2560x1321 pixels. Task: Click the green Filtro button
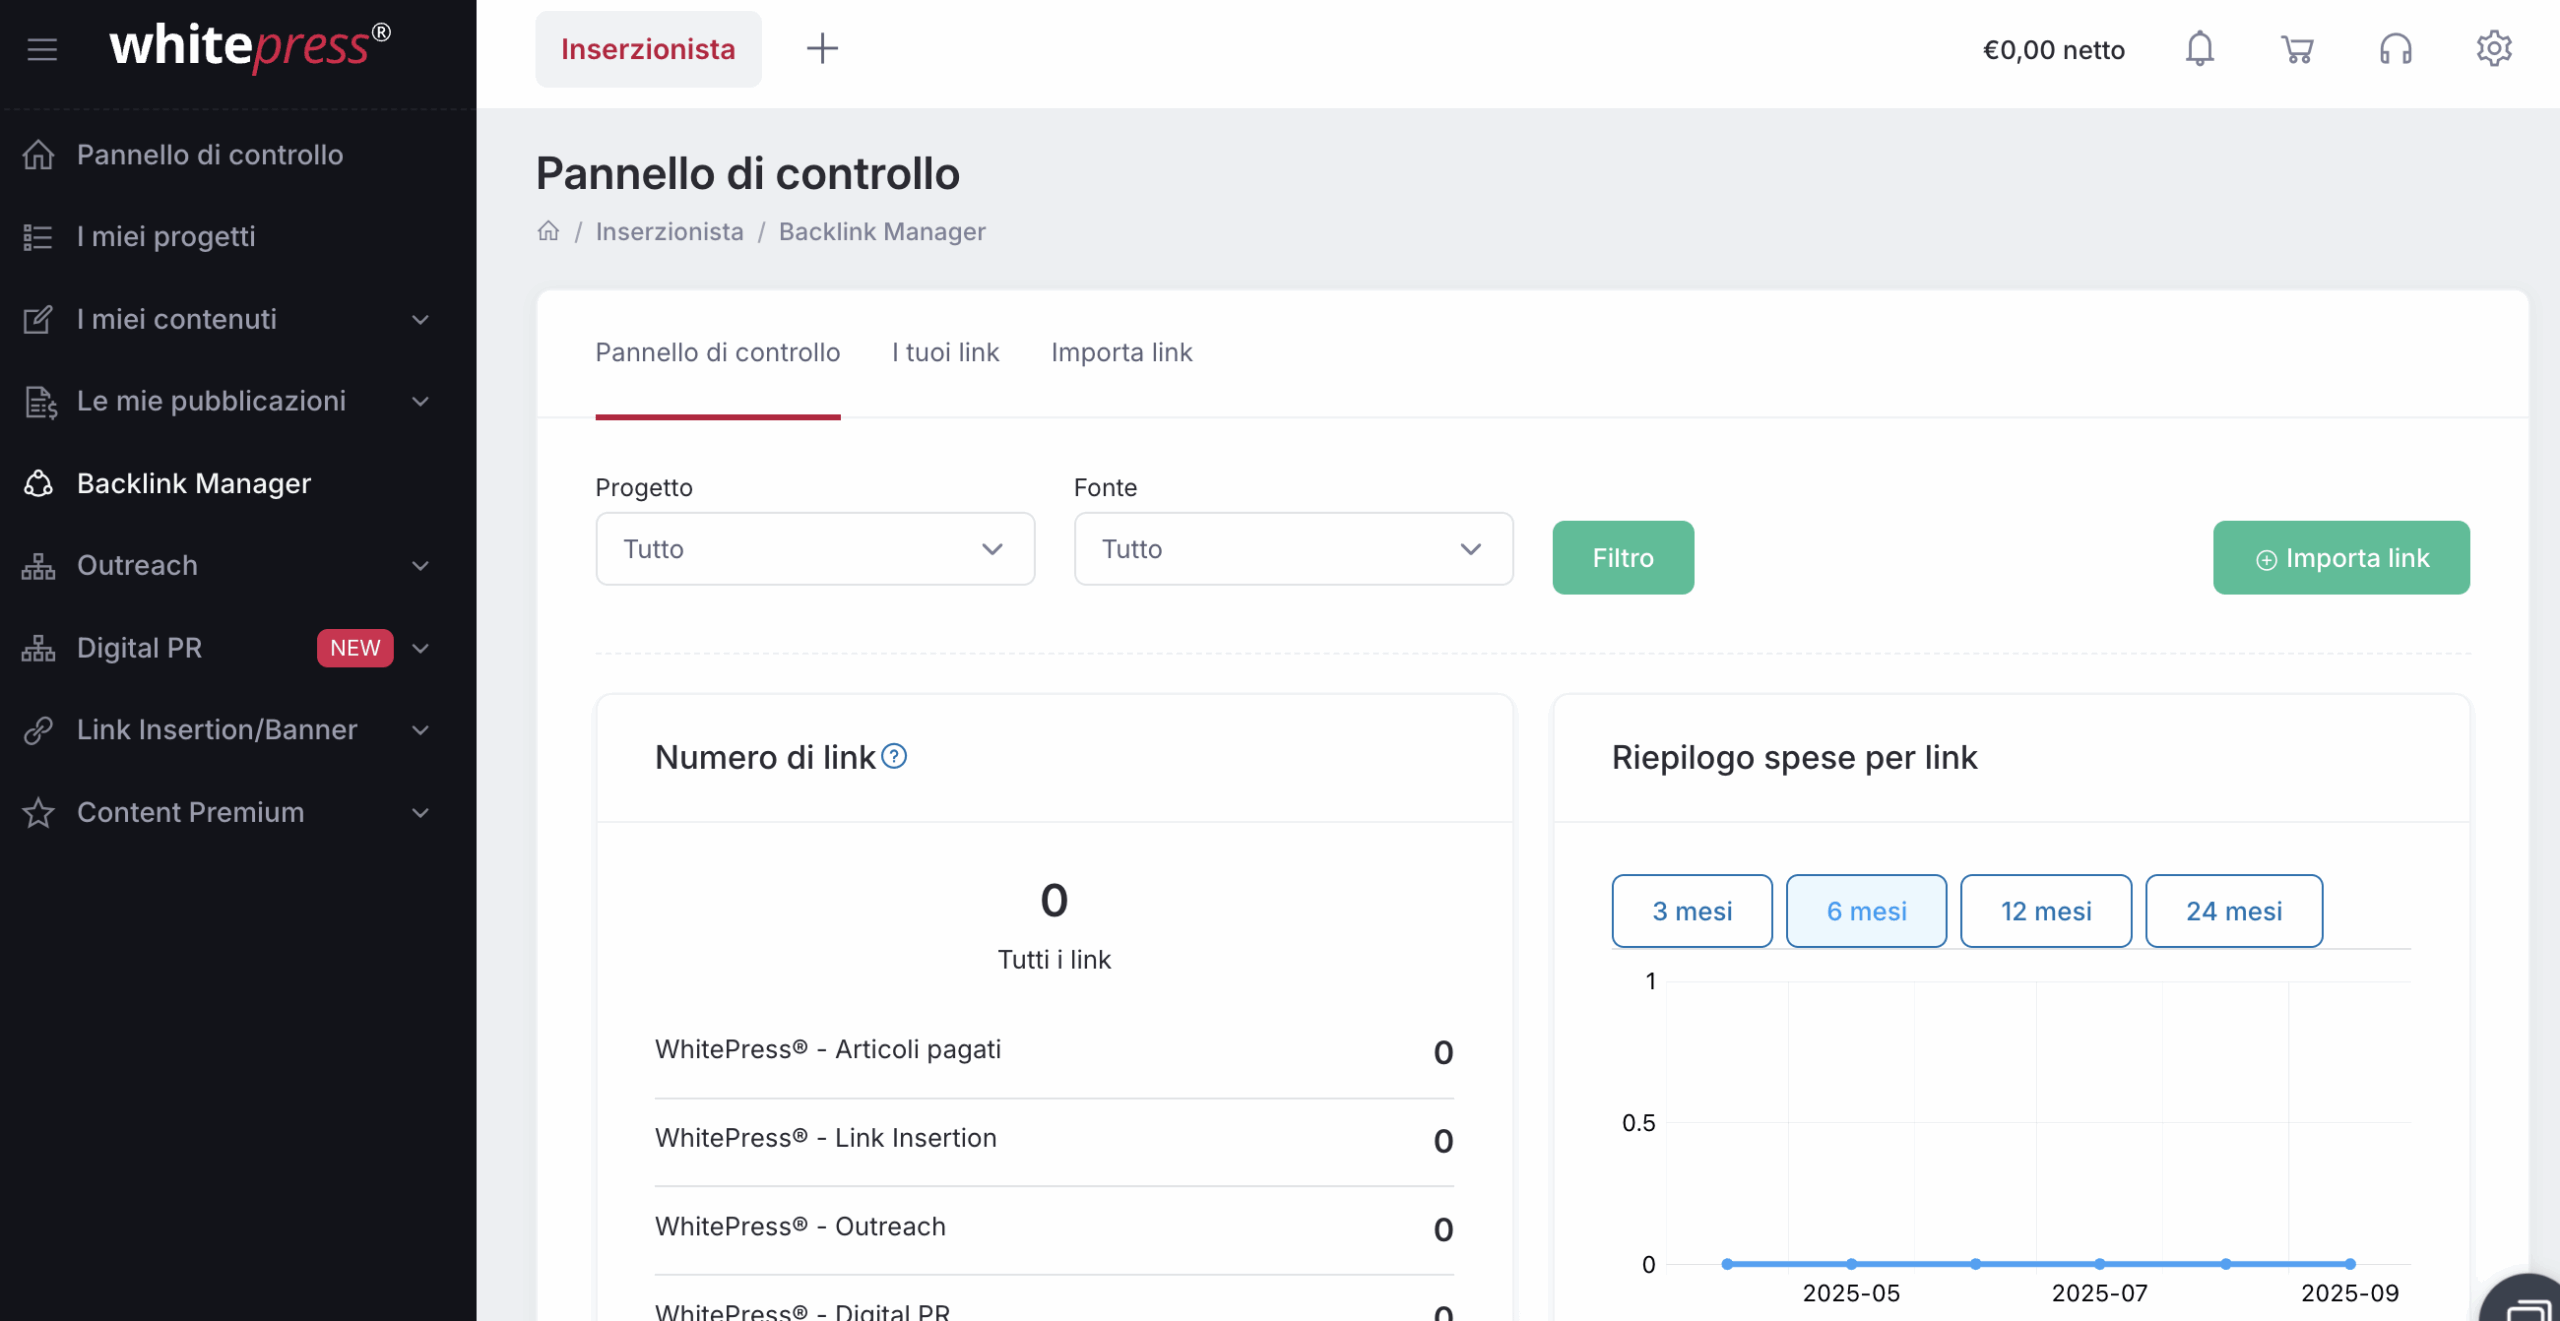click(x=1622, y=558)
